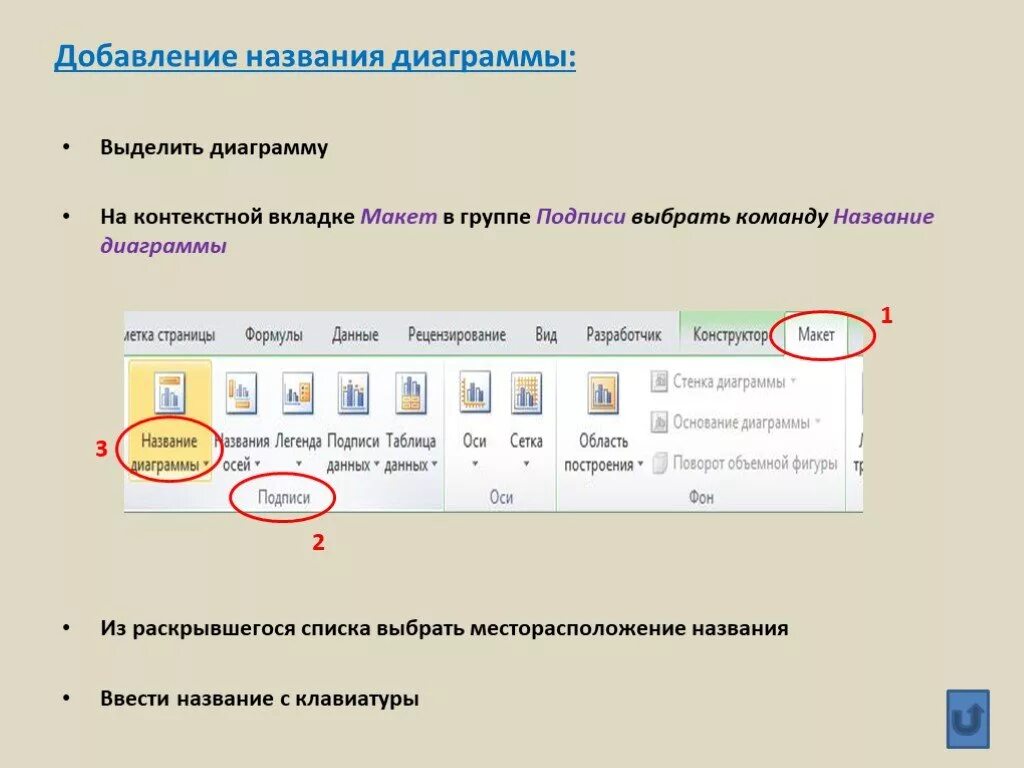This screenshot has height=768, width=1024.
Task: Open the Подписи данных dropdown arrow
Action: (x=376, y=464)
